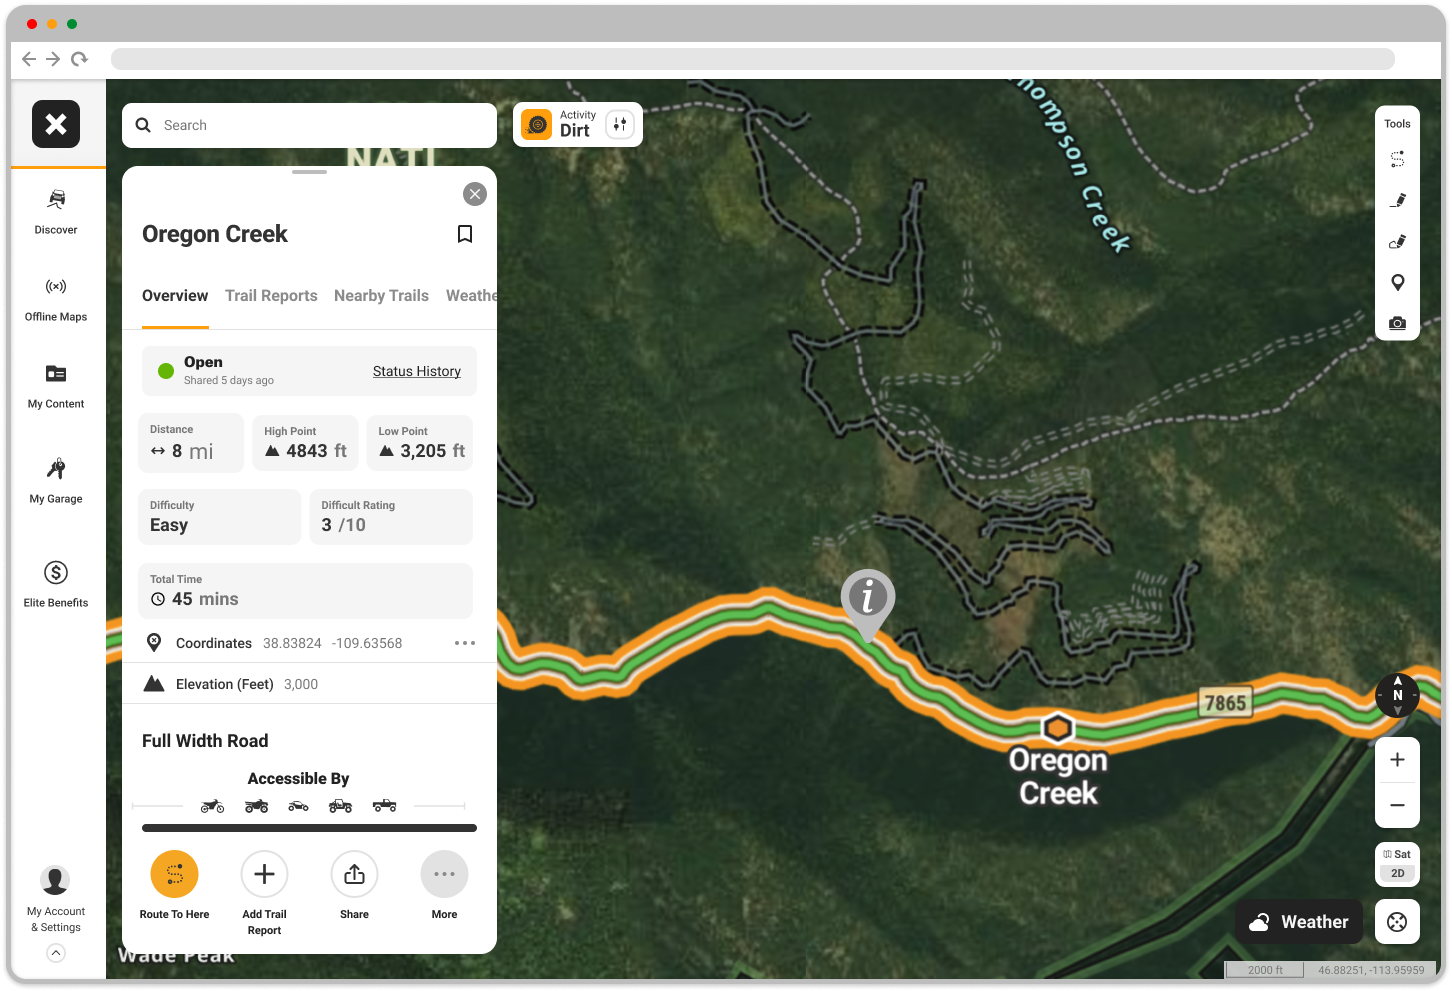
Task: Click the Oregon Creek hexagon trail marker
Action: (x=1058, y=728)
